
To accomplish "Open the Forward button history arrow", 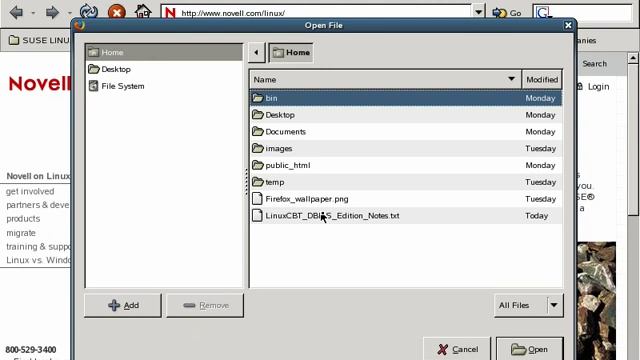I will (69, 13).
